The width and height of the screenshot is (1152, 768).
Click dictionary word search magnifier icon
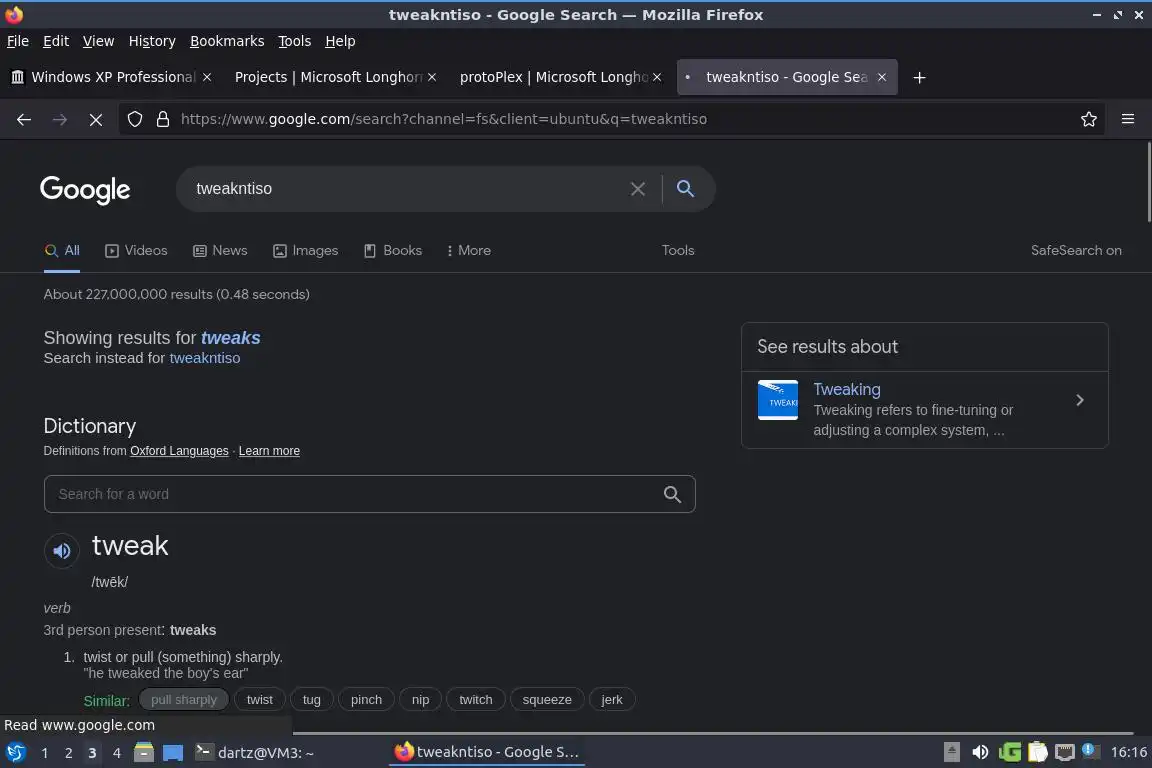pyautogui.click(x=672, y=495)
